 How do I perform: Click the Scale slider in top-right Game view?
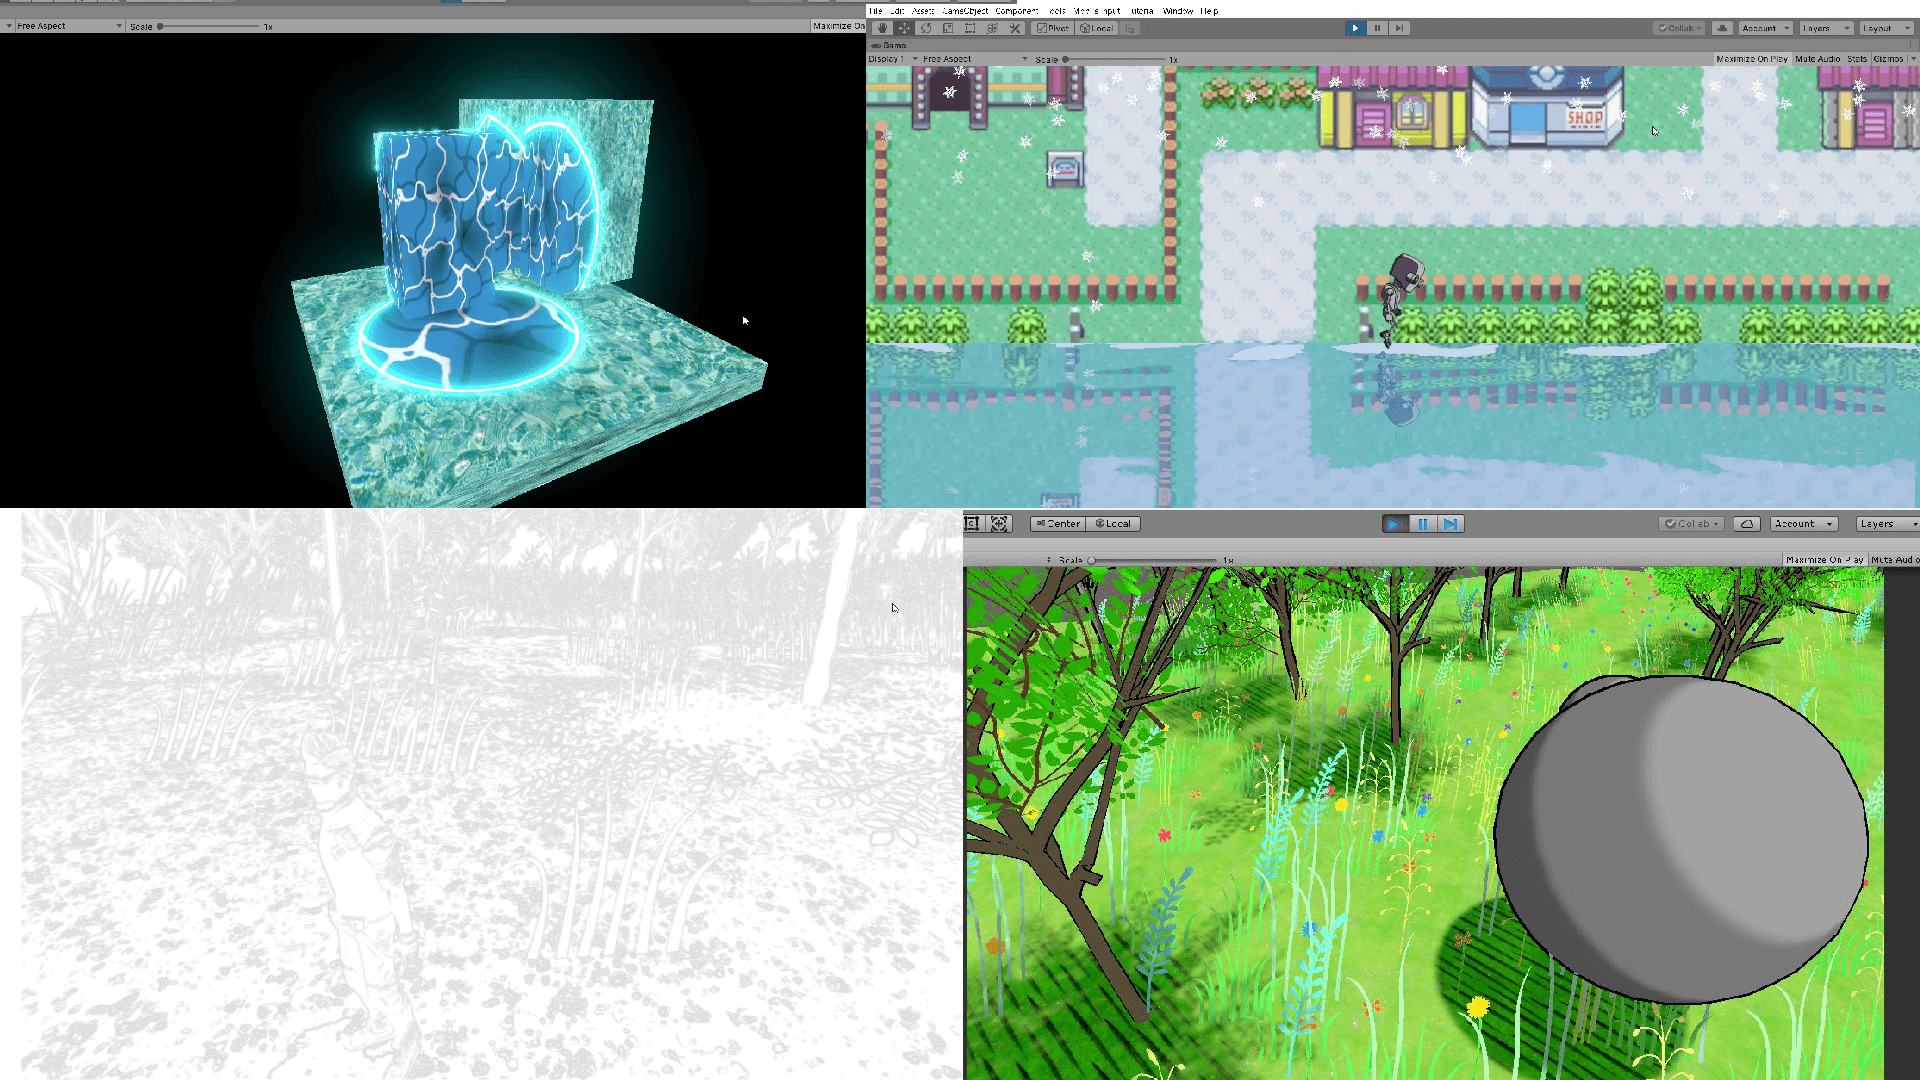[1115, 59]
